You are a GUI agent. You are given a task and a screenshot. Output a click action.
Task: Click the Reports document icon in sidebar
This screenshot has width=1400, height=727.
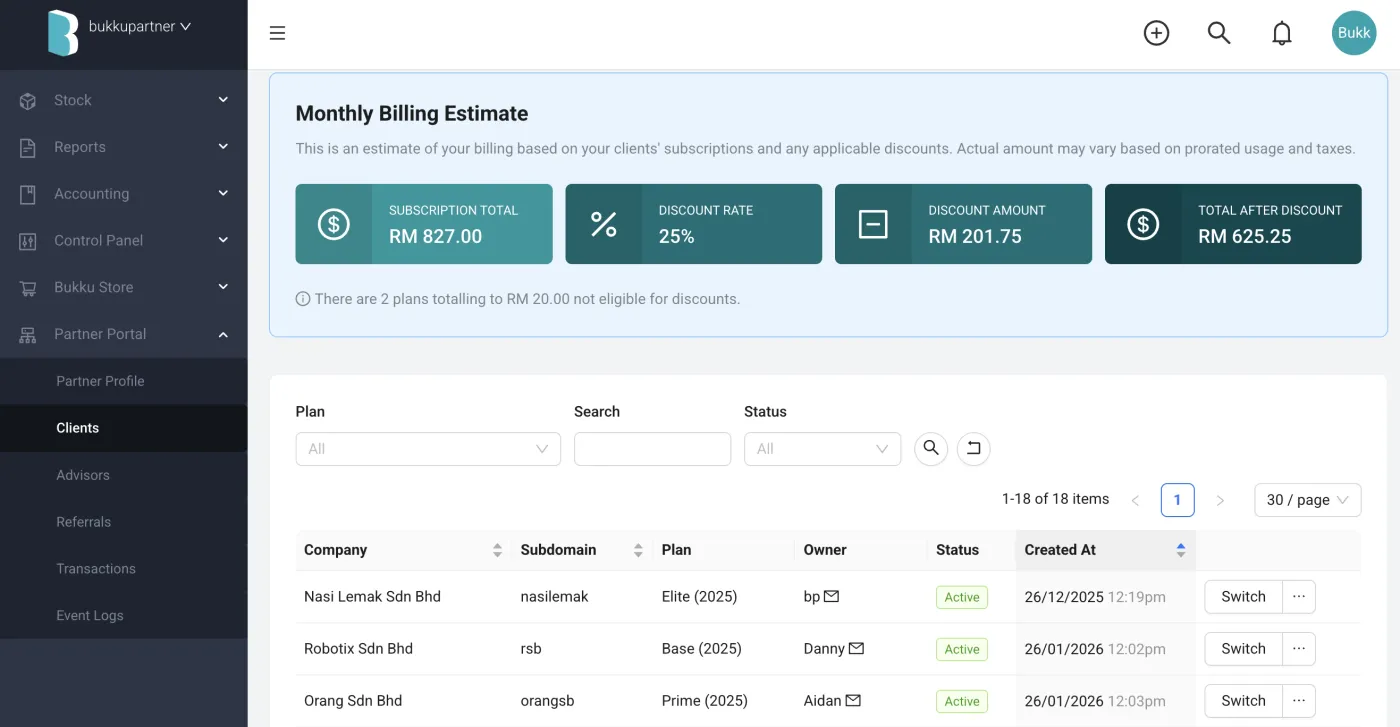tap(28, 147)
